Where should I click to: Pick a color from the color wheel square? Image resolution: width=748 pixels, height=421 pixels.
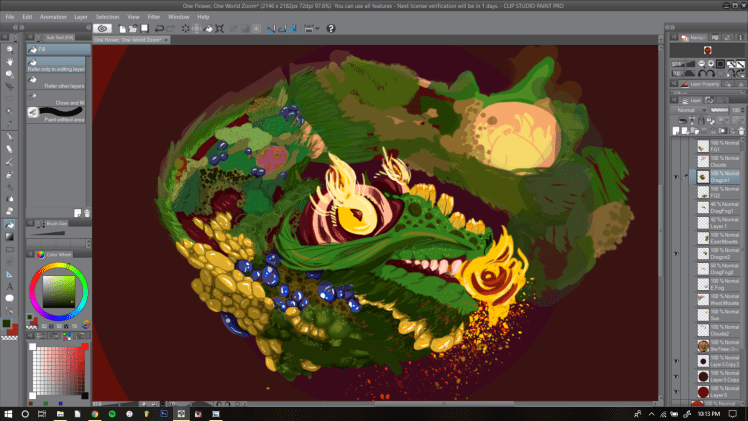click(x=61, y=290)
